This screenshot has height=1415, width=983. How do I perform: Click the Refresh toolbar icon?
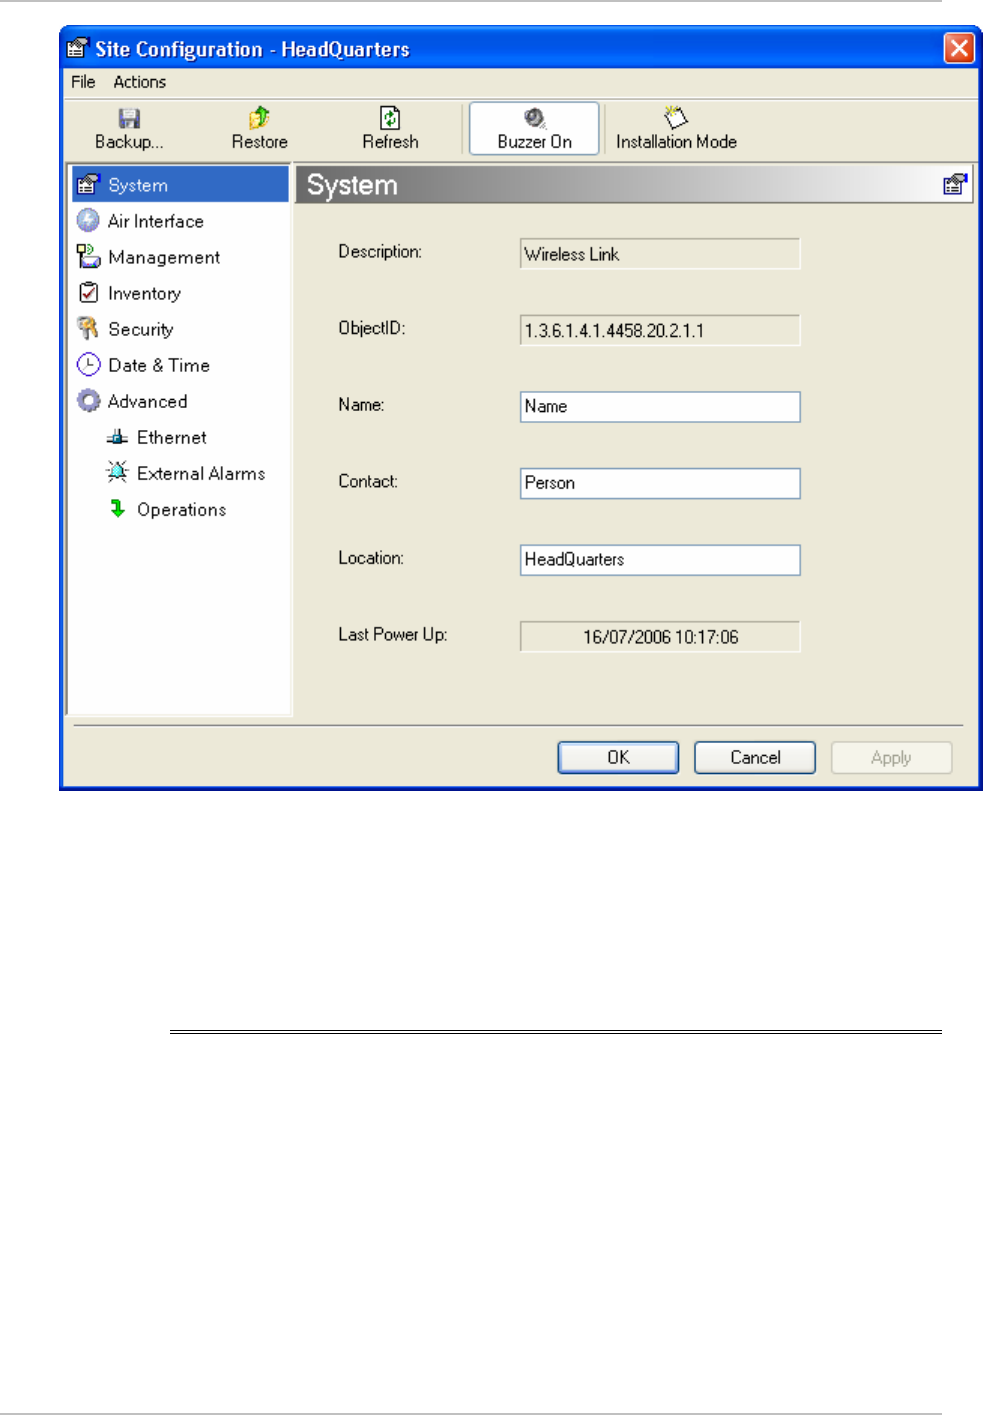[390, 118]
